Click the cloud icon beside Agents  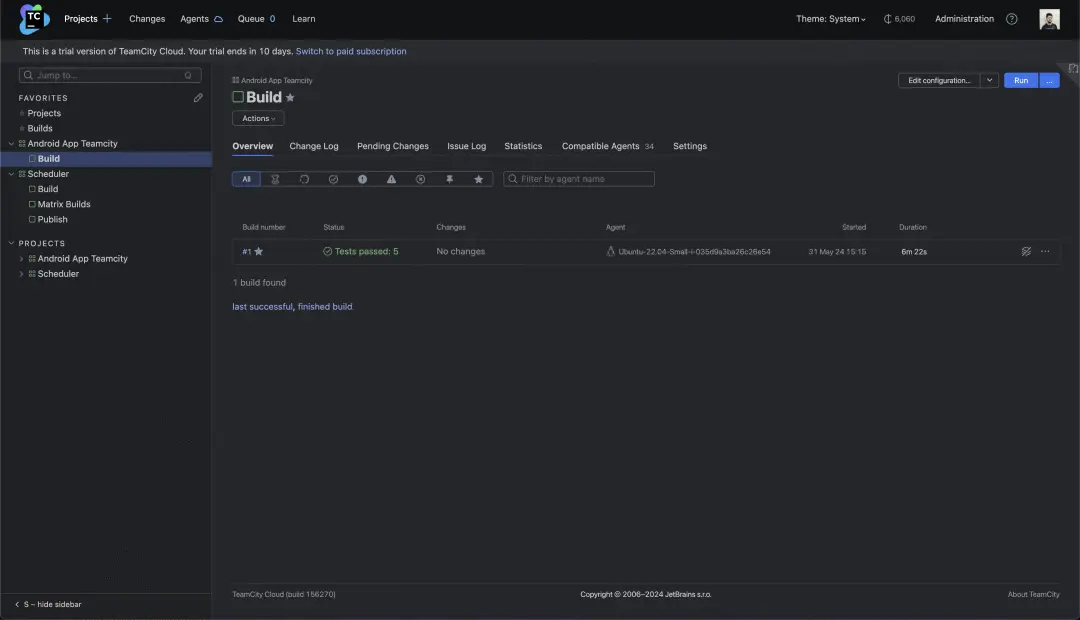pos(218,19)
